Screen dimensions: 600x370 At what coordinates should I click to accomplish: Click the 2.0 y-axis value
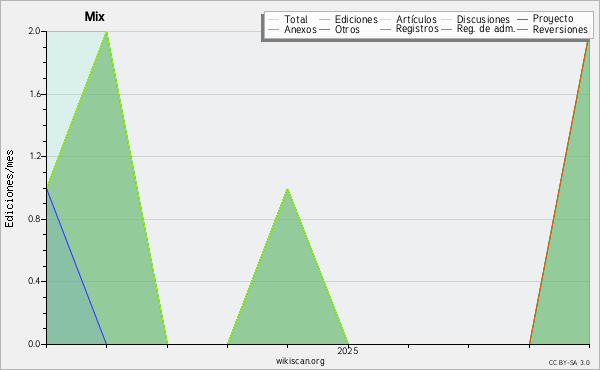pyautogui.click(x=34, y=31)
